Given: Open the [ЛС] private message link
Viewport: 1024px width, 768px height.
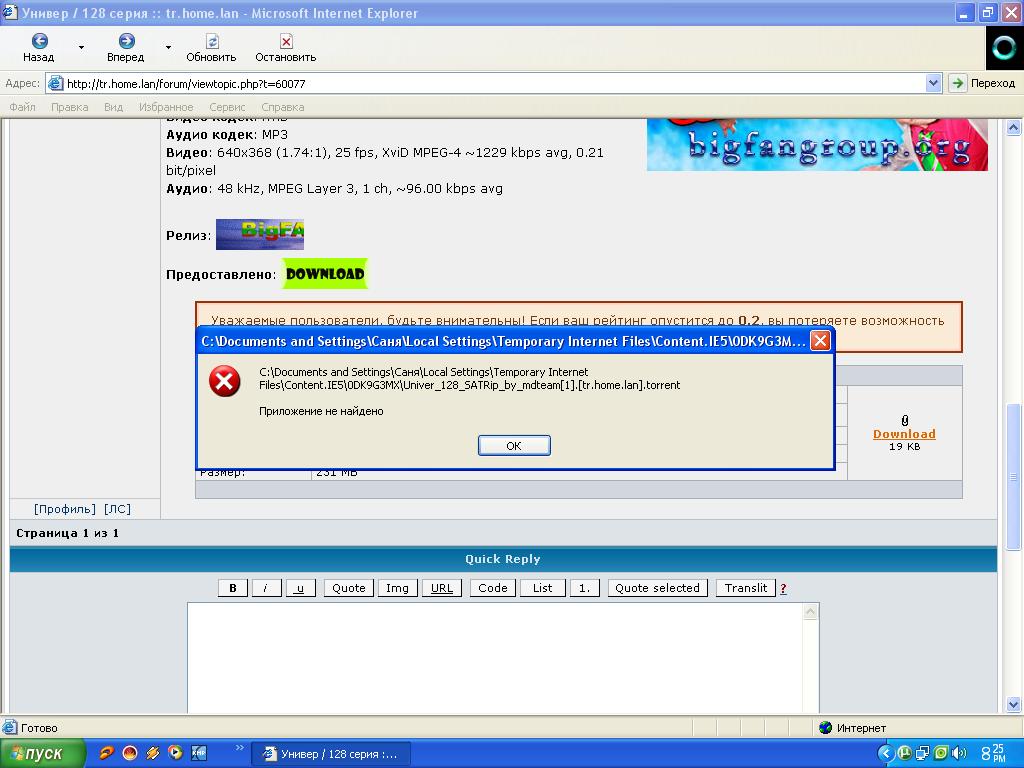Looking at the screenshot, I should (118, 509).
